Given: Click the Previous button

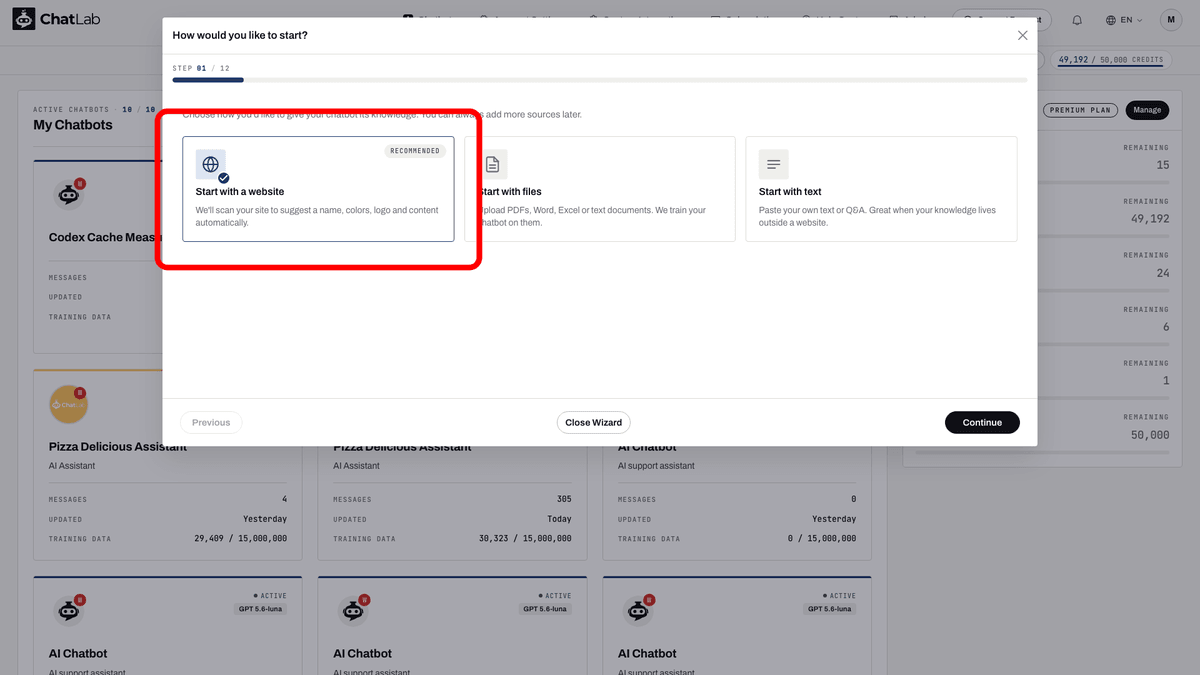Looking at the screenshot, I should click(211, 422).
